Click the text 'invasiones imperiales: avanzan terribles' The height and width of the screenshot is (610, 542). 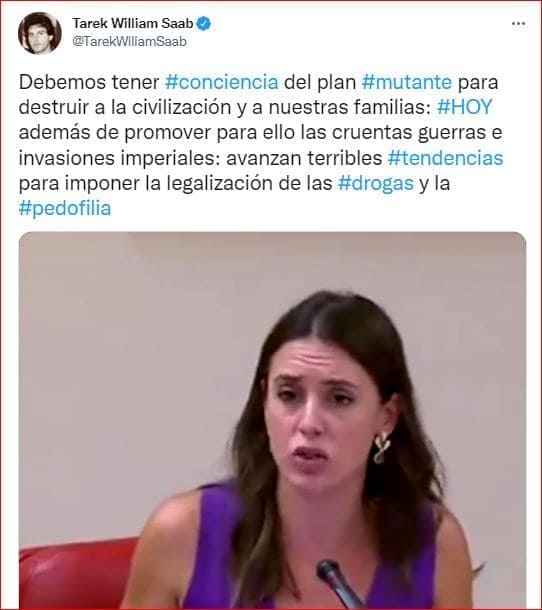[x=200, y=158]
